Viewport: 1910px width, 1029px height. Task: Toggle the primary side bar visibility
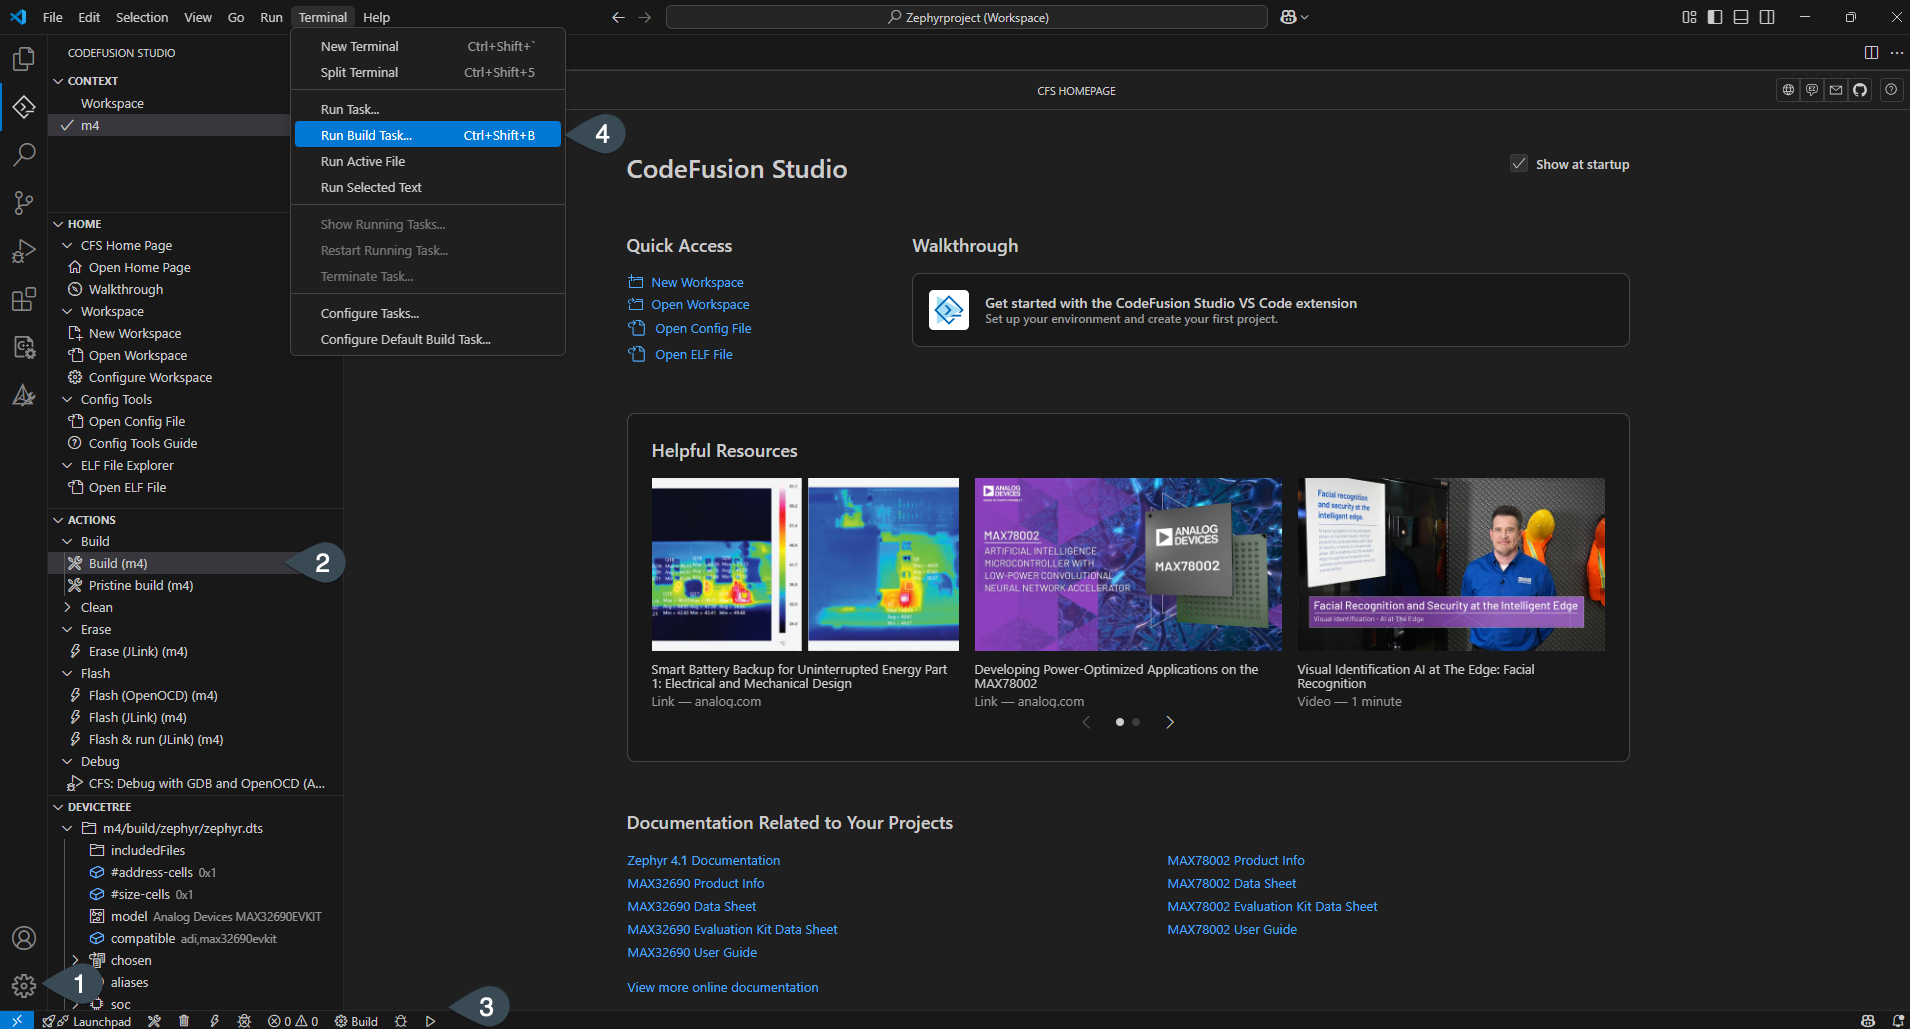point(1715,17)
